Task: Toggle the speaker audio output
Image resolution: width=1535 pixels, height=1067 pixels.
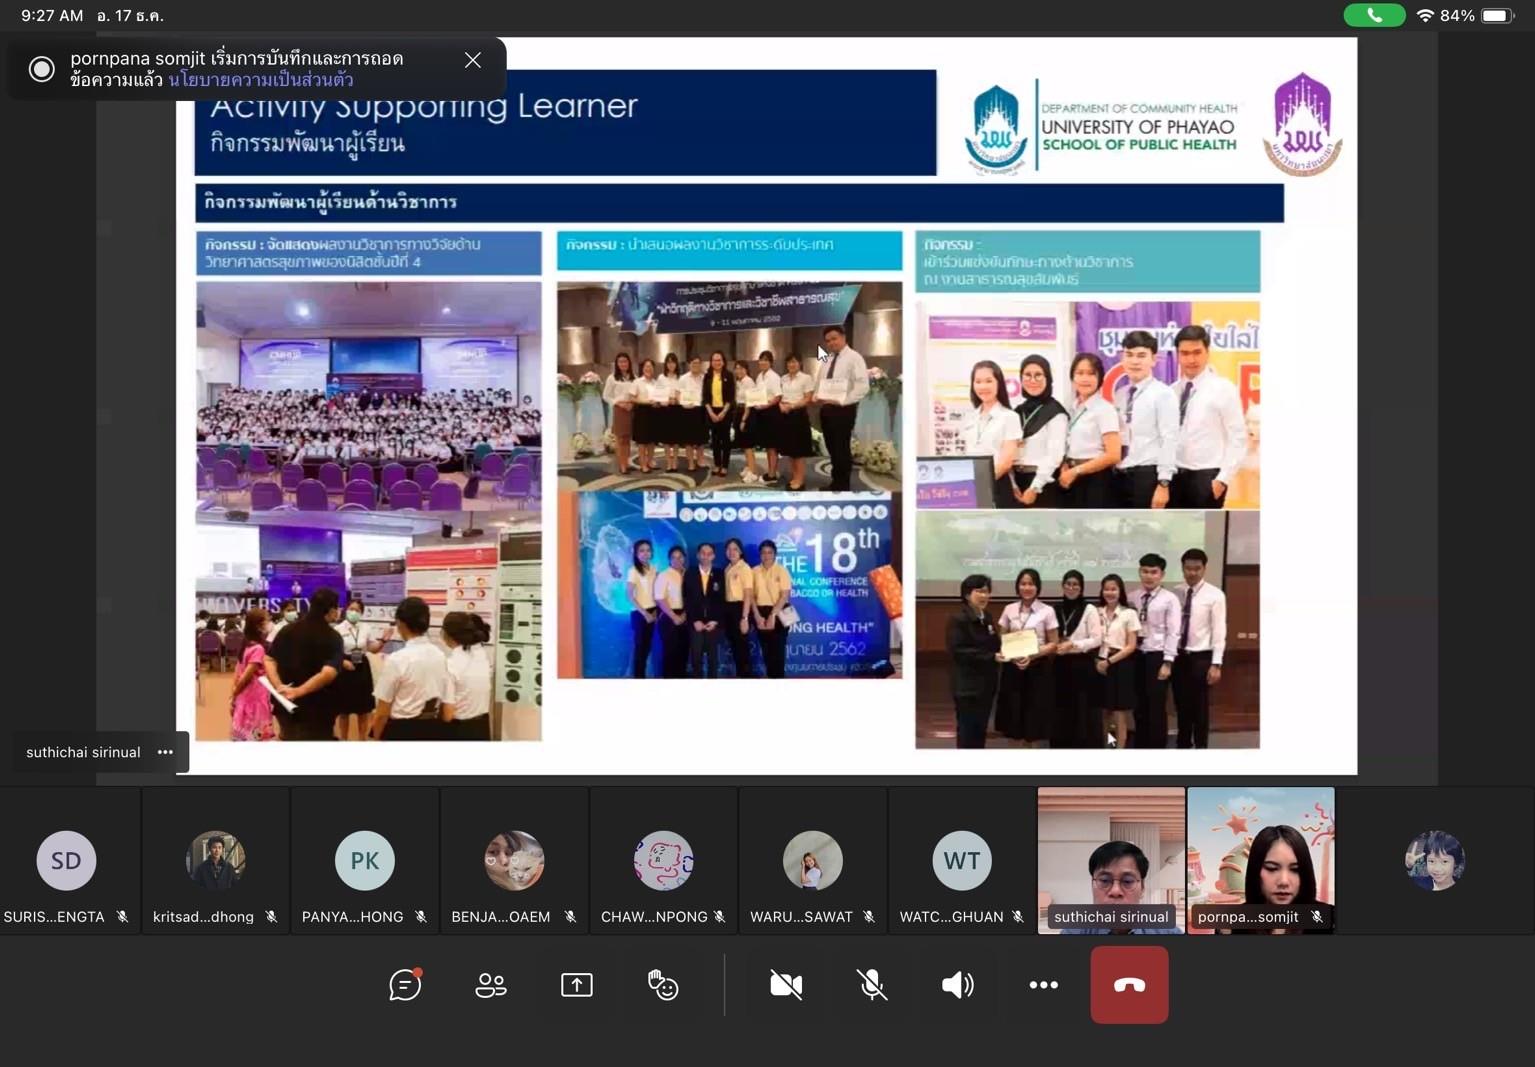Action: click(957, 985)
